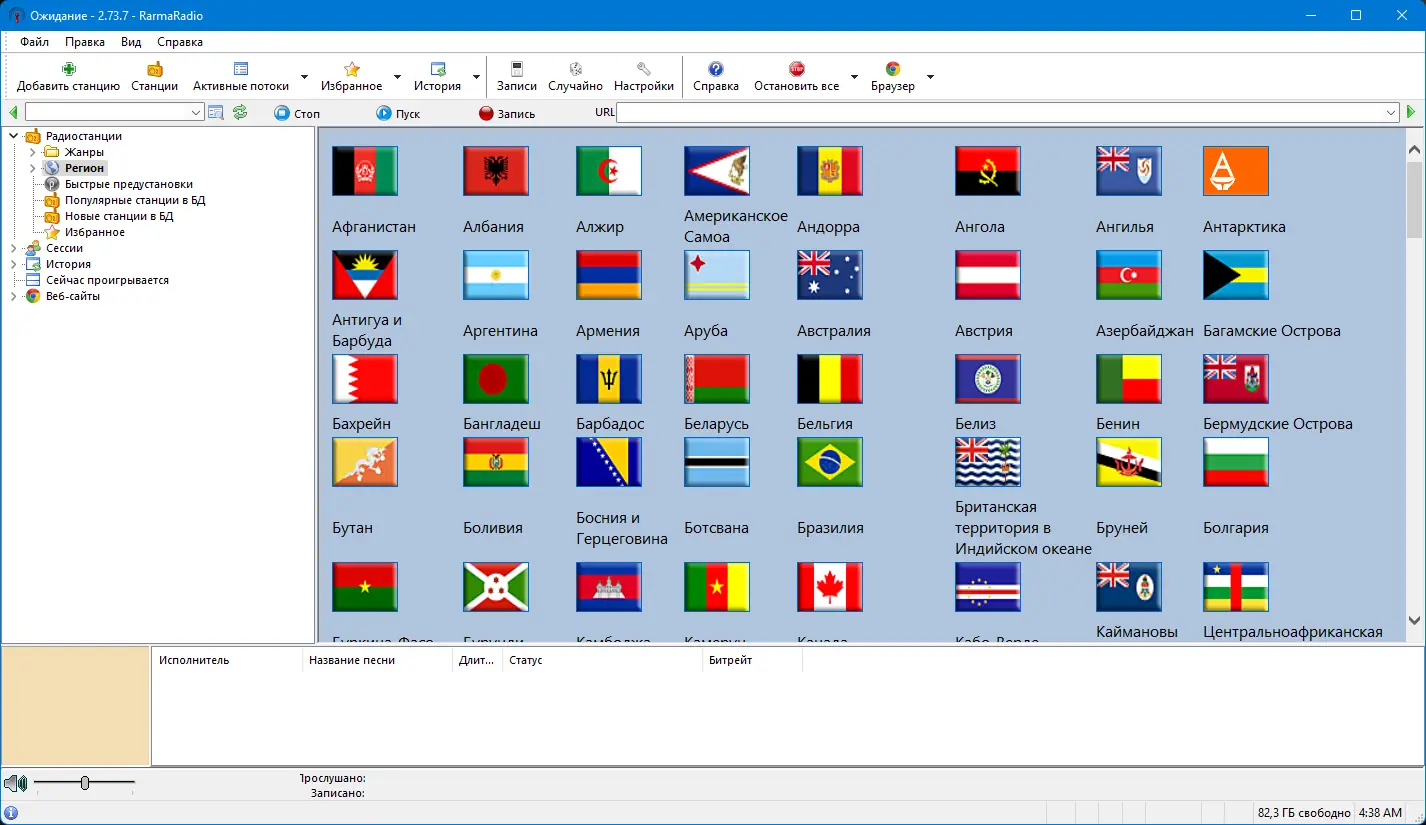Click inside the URL input field
This screenshot has height=825, width=1426.
[x=1000, y=112]
